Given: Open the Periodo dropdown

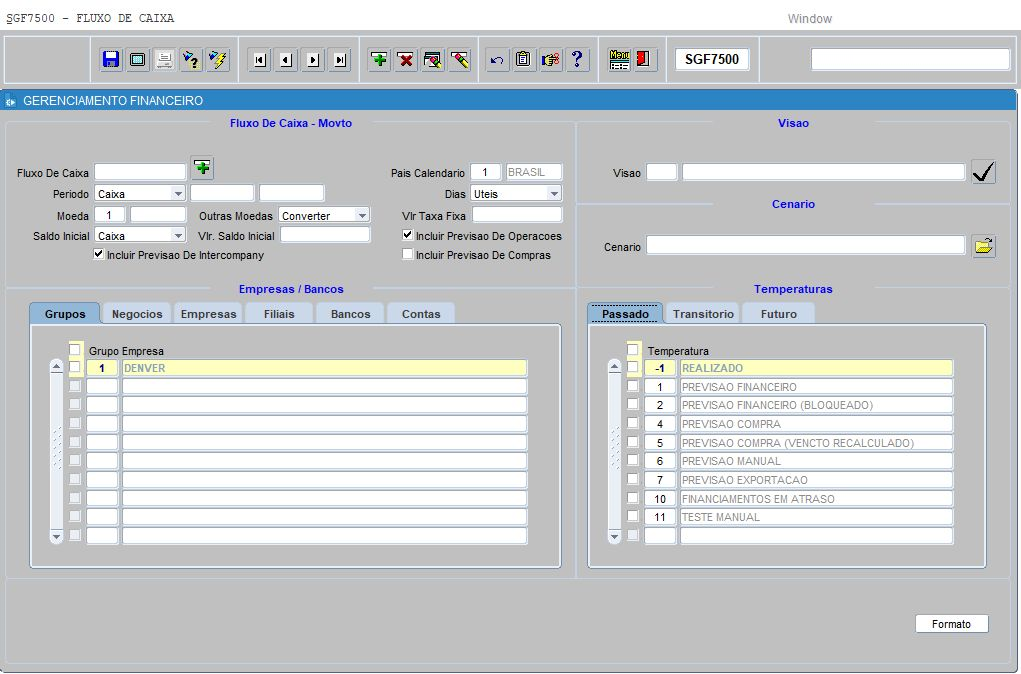Looking at the screenshot, I should coord(178,193).
